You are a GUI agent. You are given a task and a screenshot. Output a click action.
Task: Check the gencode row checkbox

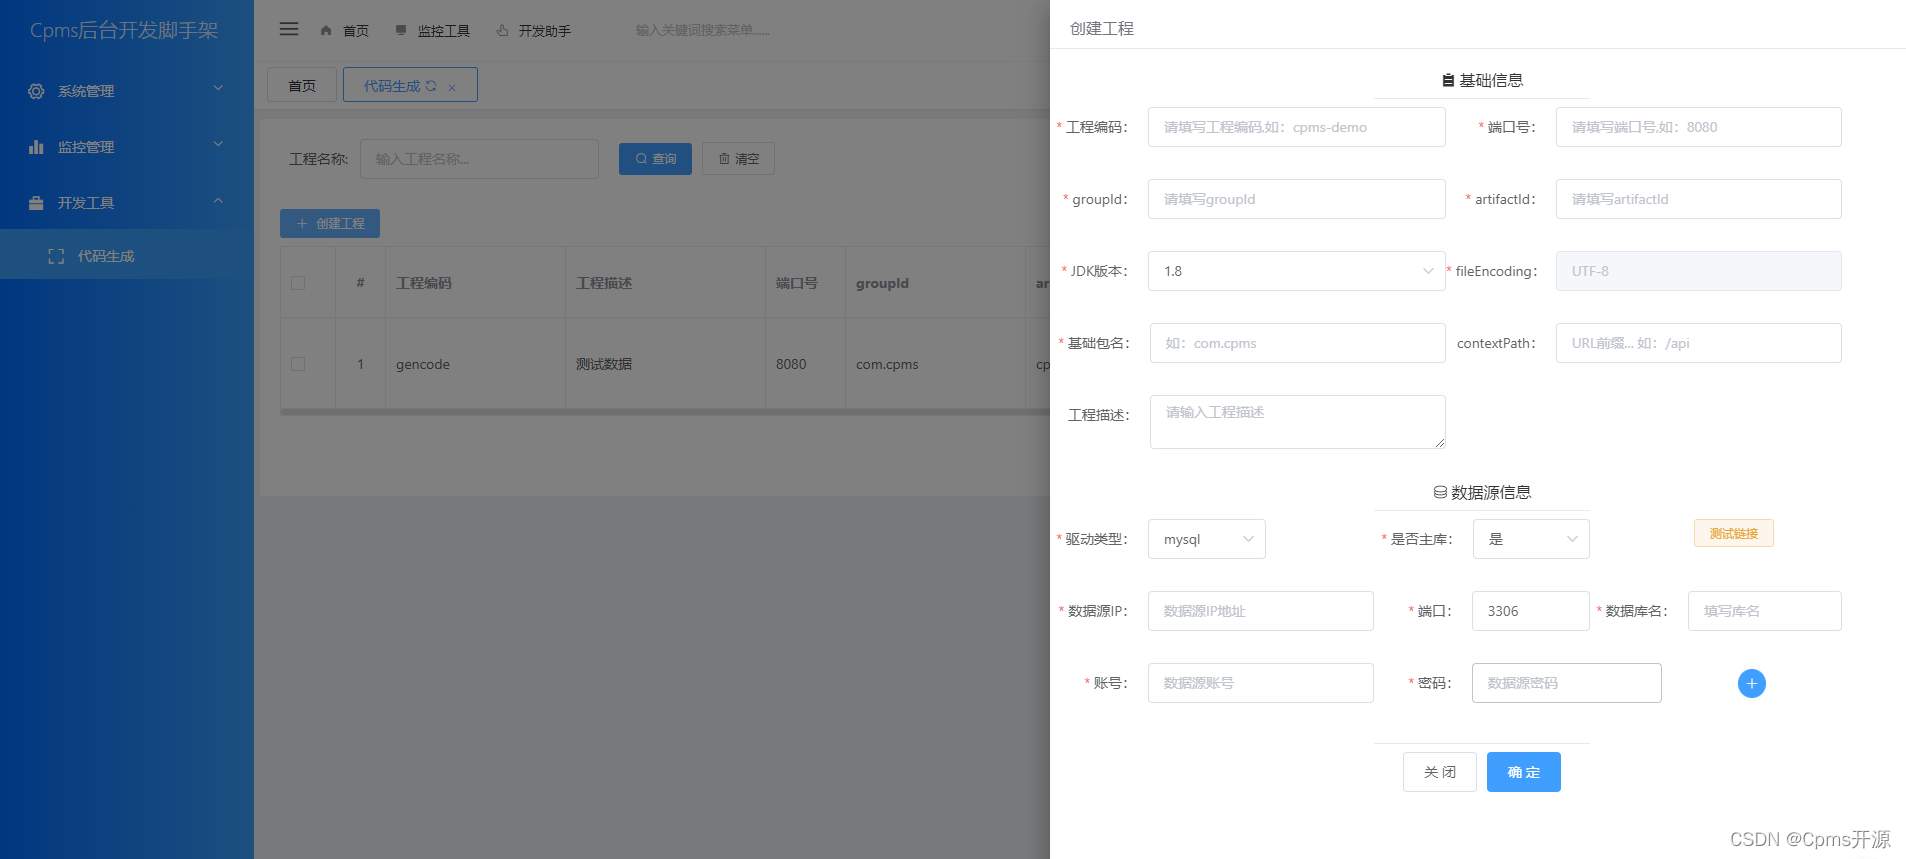pos(298,364)
